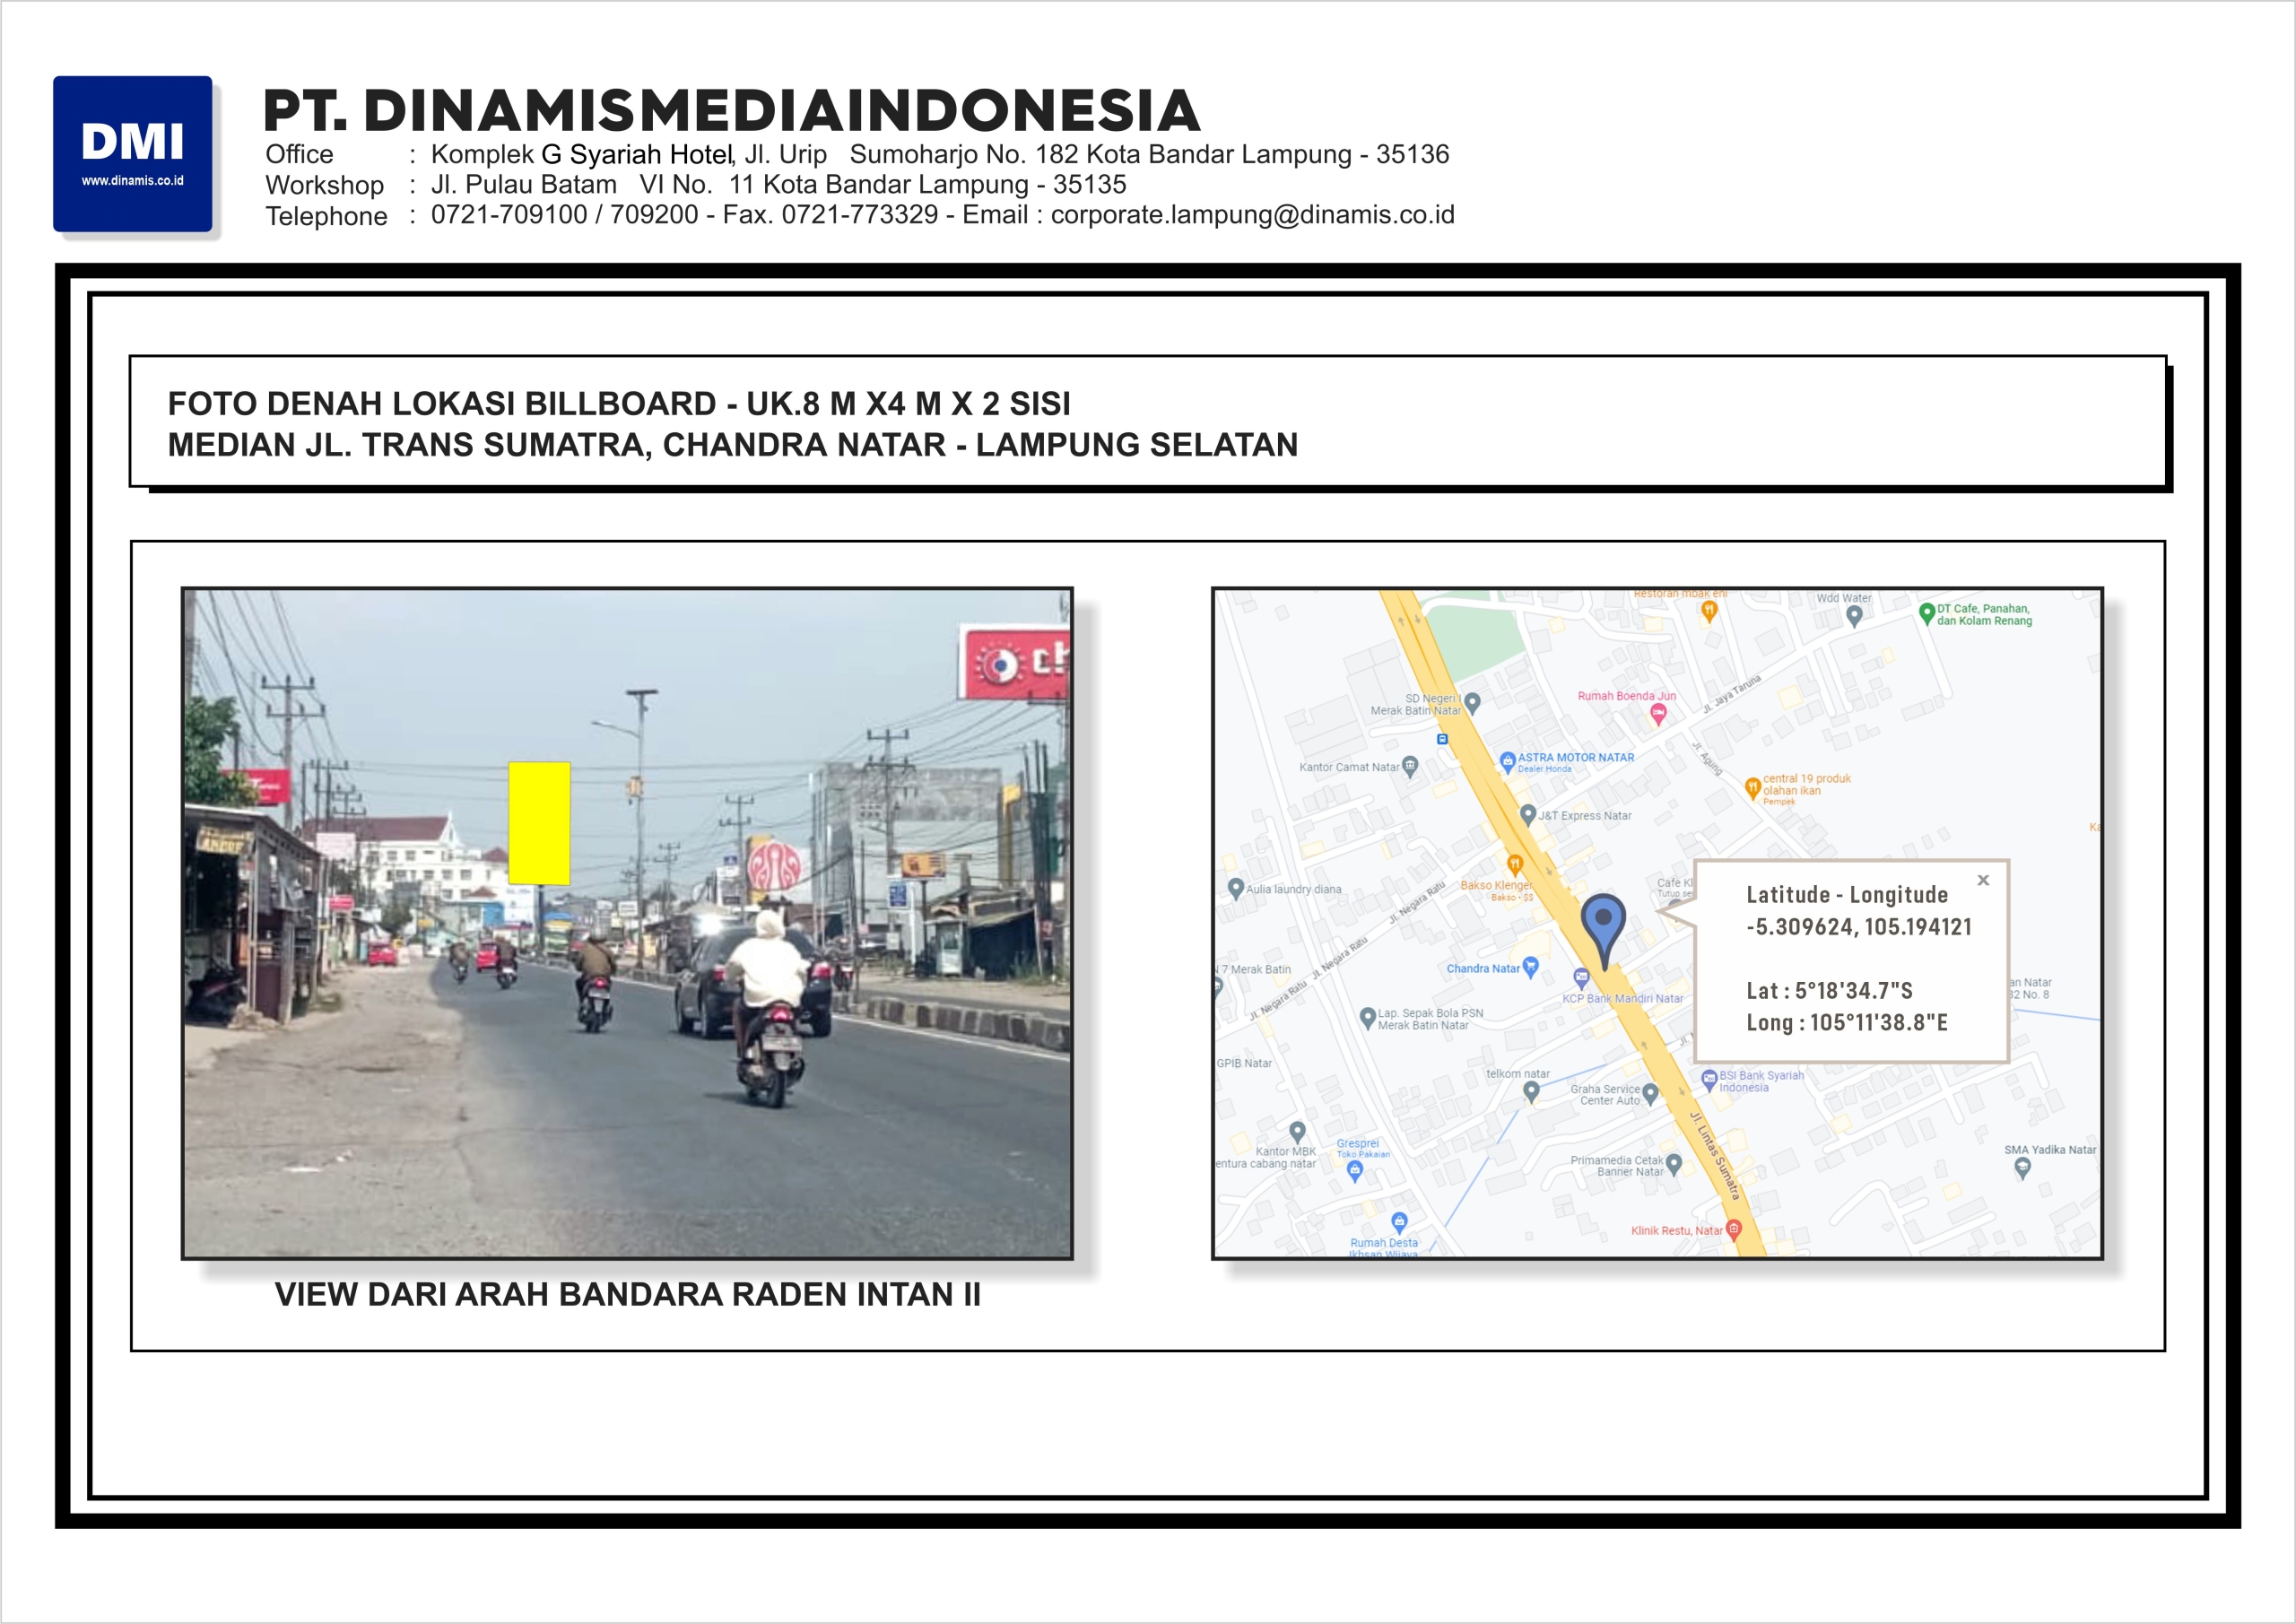Viewport: 2296px width, 1624px height.
Task: Click the BSI Bank Syariah Indonesia pin
Action: (1709, 1079)
